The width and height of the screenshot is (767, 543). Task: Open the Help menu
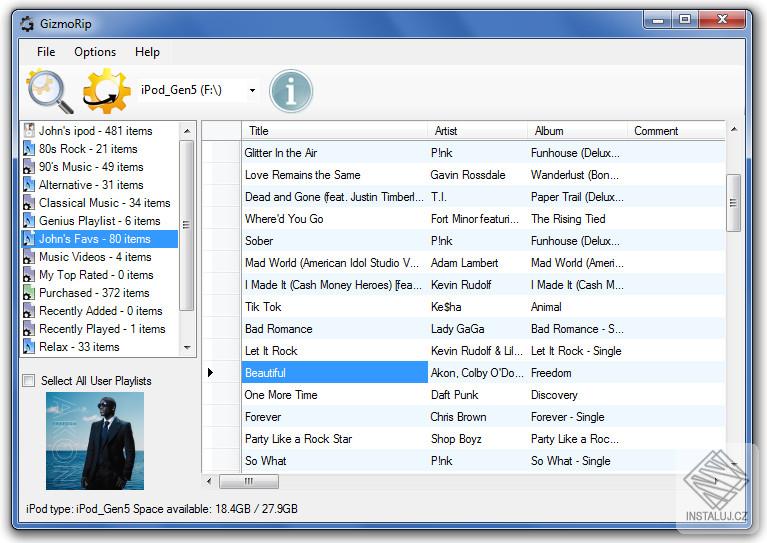pyautogui.click(x=147, y=52)
